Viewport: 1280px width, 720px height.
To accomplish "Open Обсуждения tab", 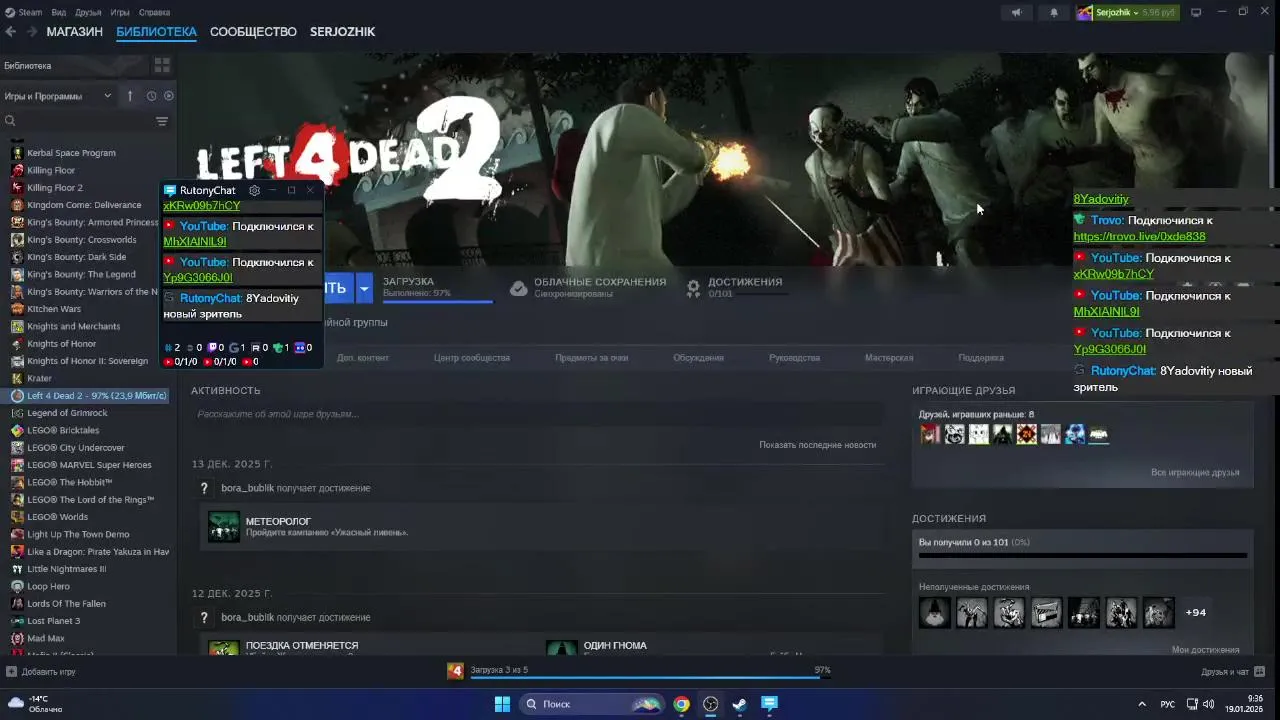I will (x=698, y=358).
